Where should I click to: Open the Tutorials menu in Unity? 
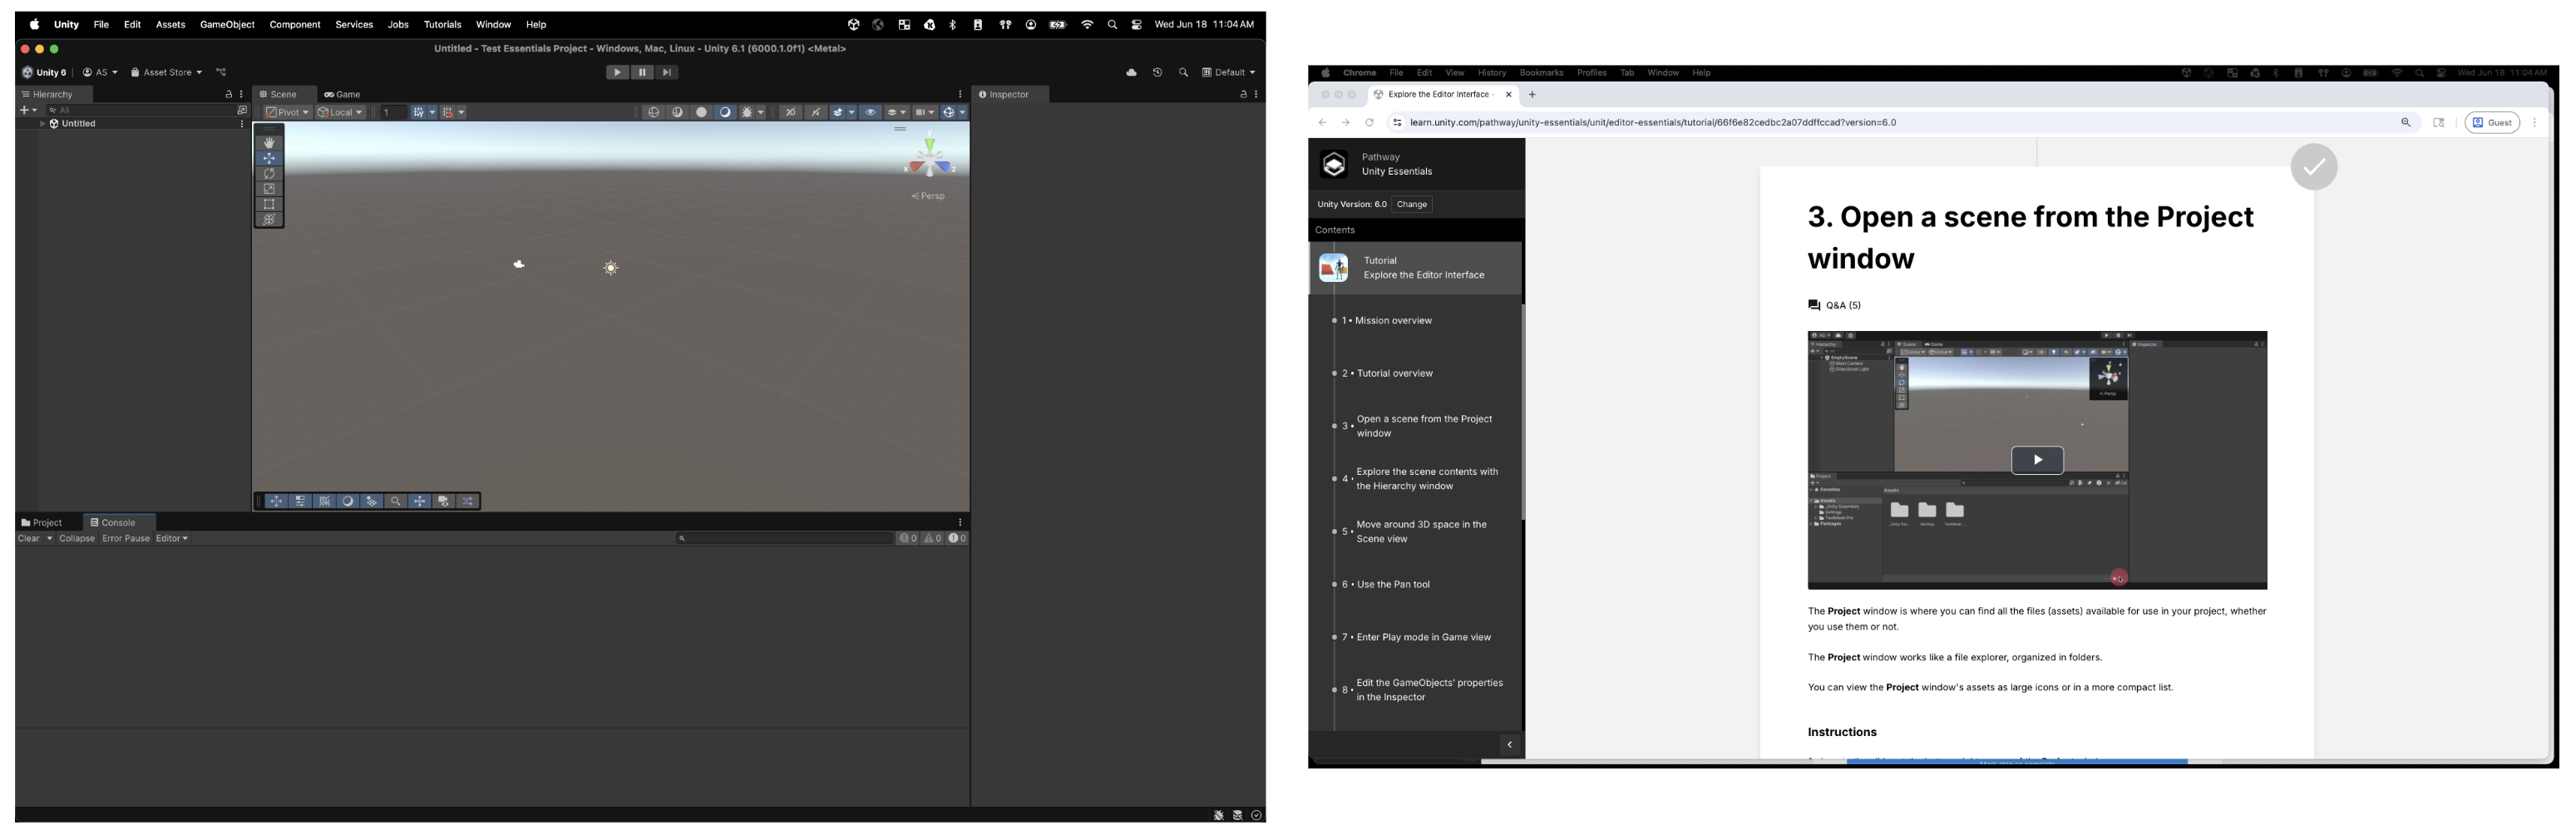click(x=442, y=24)
